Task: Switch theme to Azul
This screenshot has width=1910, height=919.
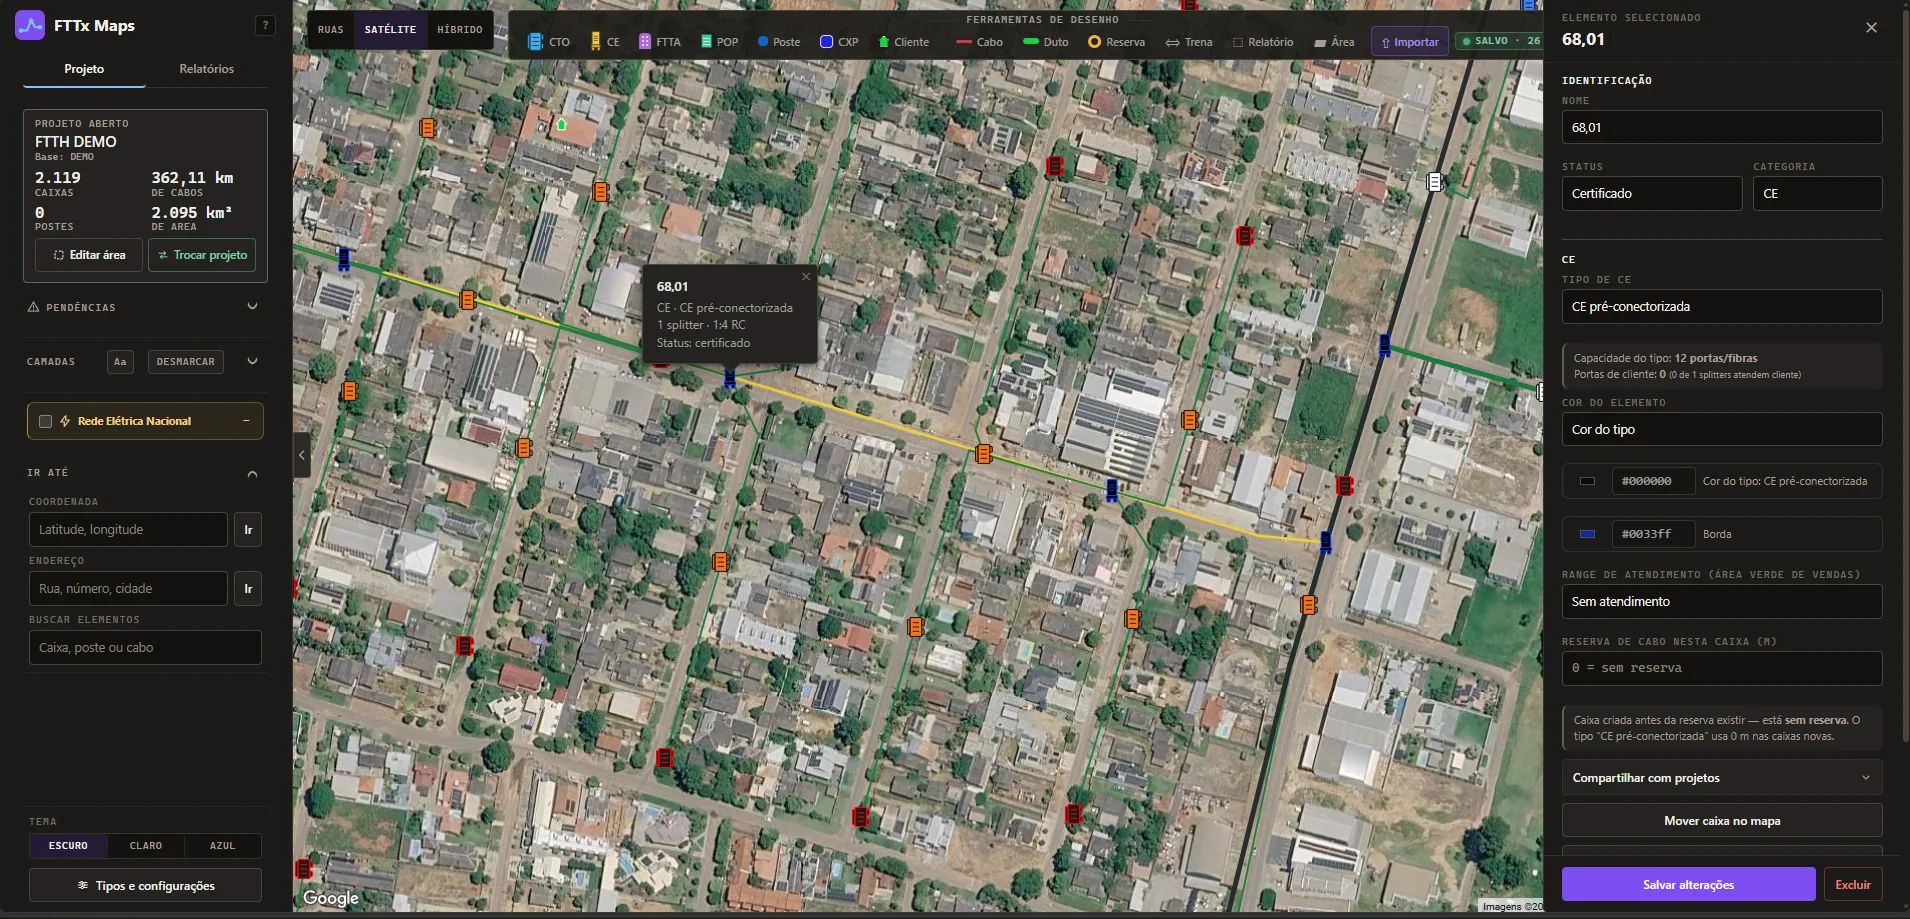Action: [x=223, y=846]
